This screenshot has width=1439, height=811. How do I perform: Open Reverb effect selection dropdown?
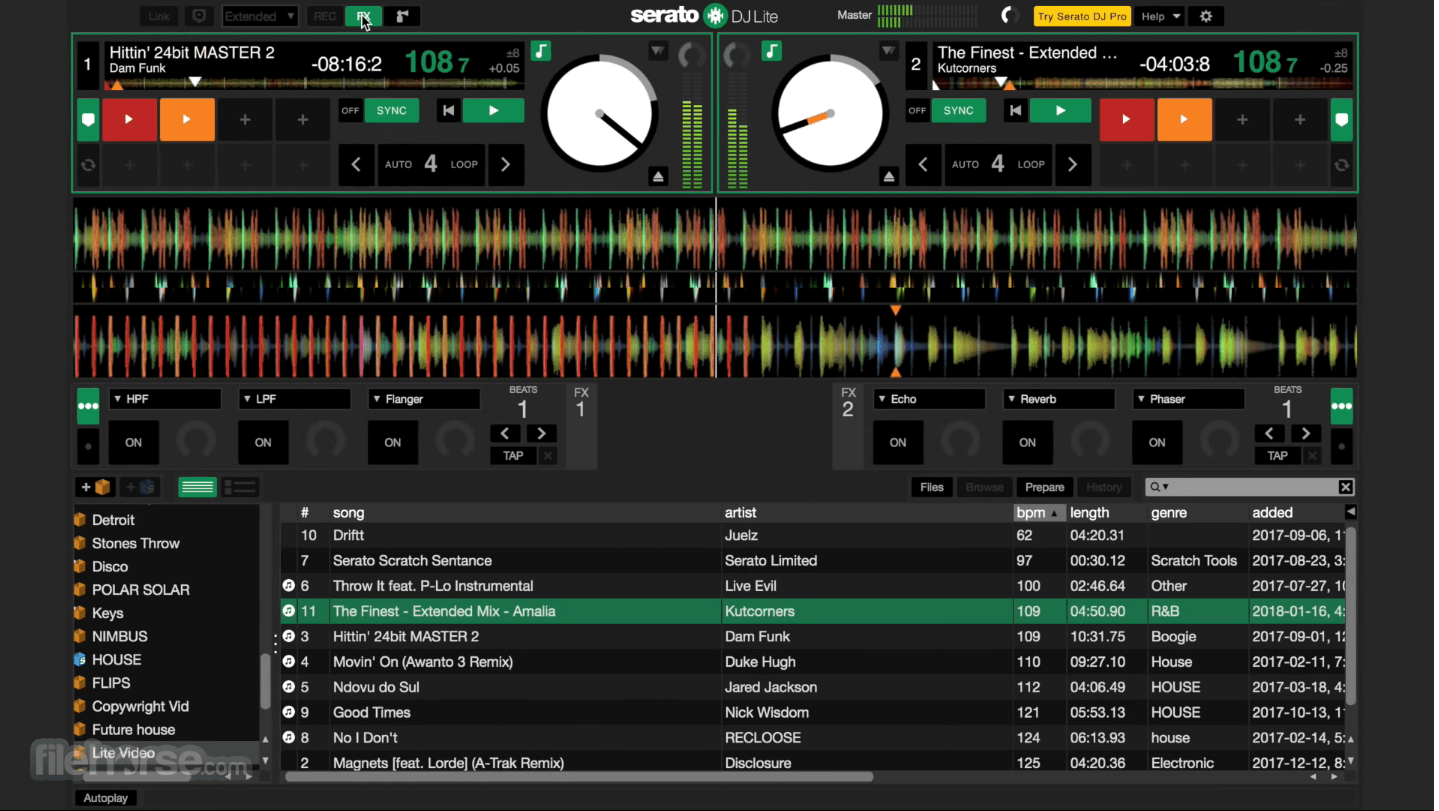(1059, 399)
